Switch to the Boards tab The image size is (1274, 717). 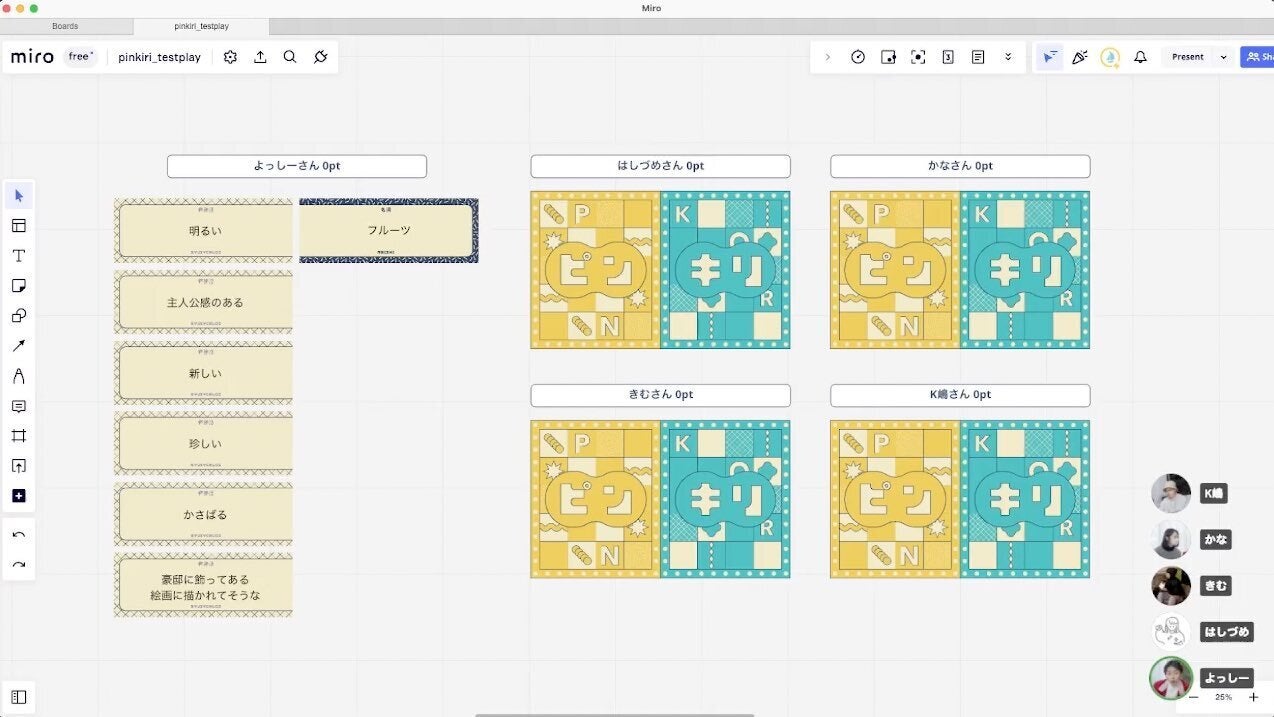[x=65, y=26]
